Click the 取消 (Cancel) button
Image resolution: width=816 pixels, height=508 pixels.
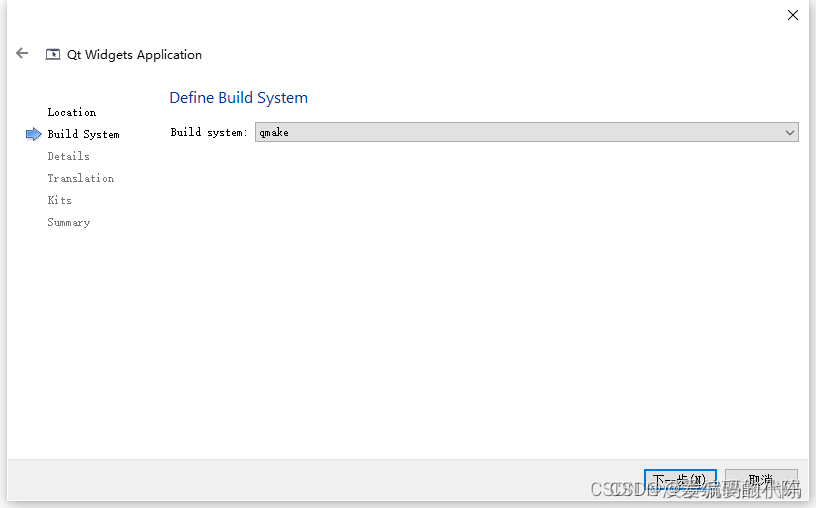pos(761,479)
